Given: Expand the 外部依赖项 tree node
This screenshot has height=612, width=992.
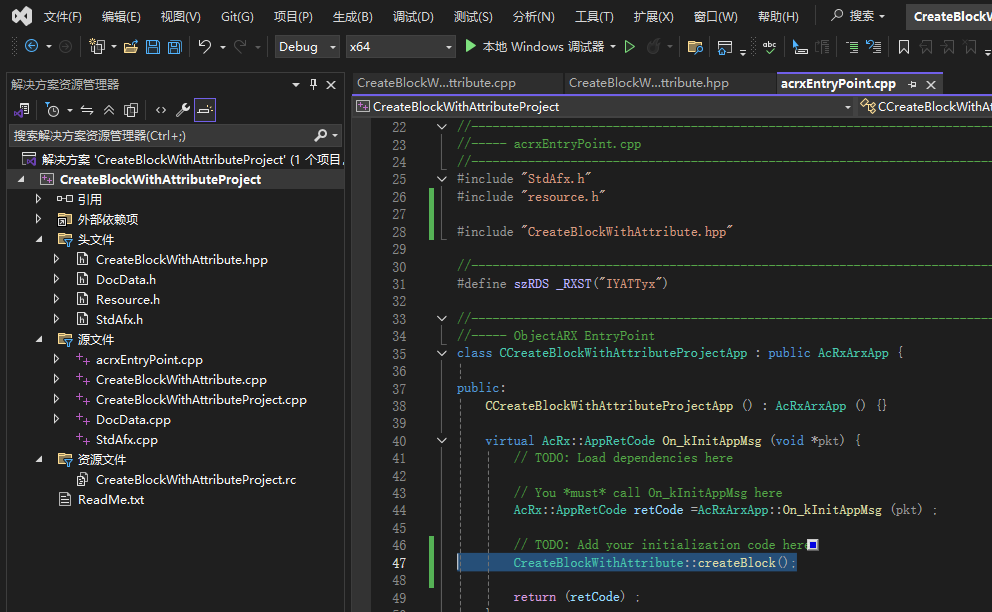Looking at the screenshot, I should [x=39, y=219].
